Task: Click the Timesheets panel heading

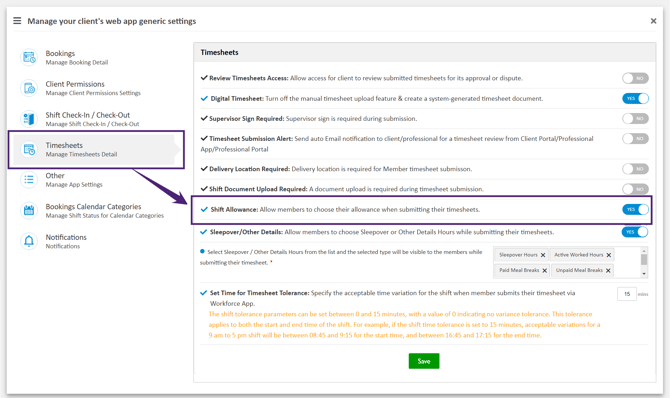Action: (220, 52)
